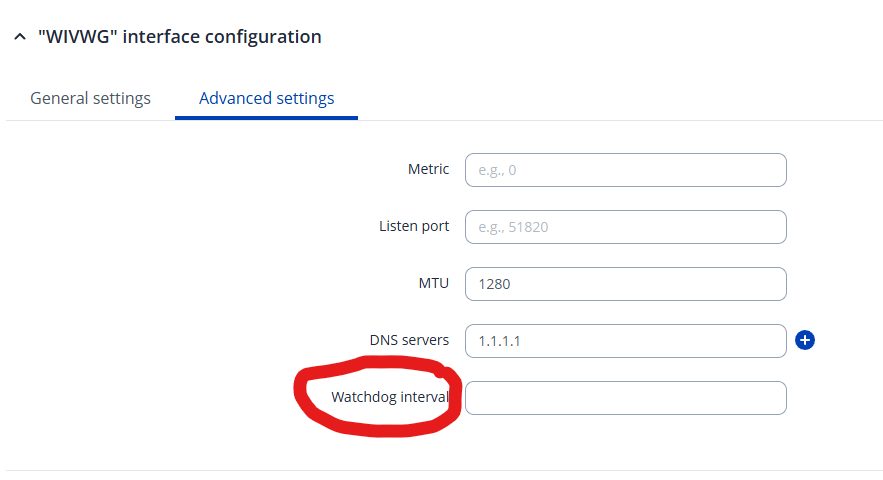The image size is (883, 480).
Task: Click into the Listen port field
Action: [x=625, y=227]
